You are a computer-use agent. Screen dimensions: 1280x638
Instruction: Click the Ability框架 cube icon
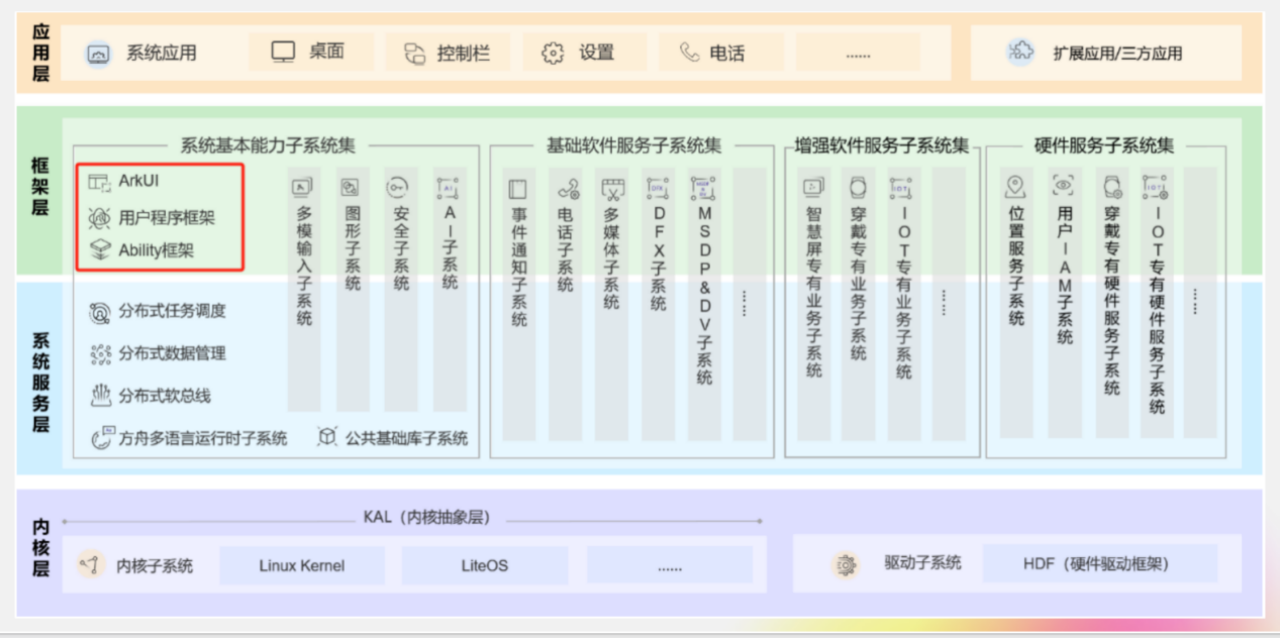[99, 250]
